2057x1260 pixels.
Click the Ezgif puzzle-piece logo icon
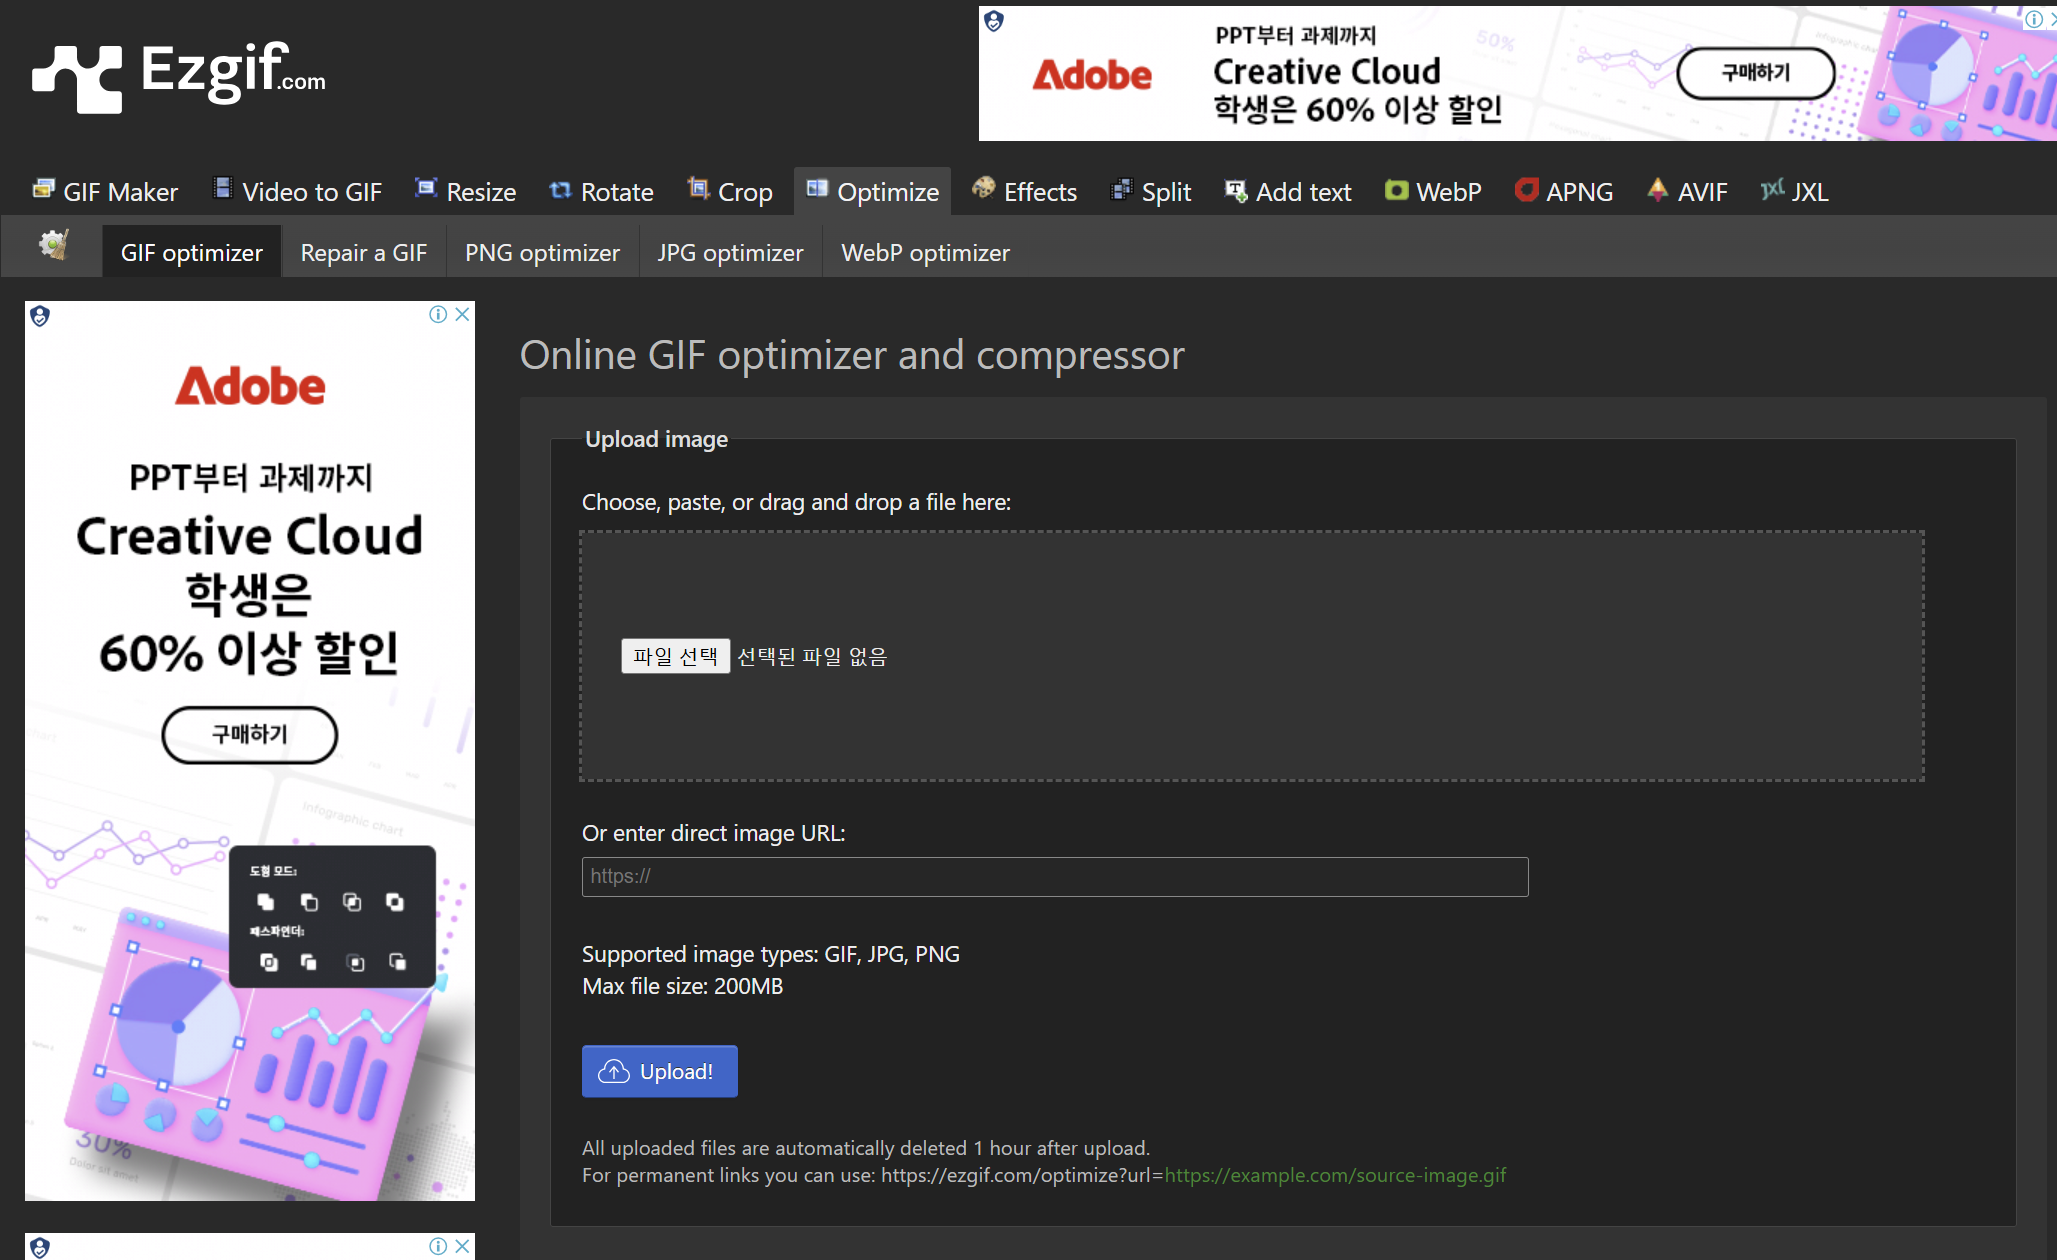click(77, 78)
